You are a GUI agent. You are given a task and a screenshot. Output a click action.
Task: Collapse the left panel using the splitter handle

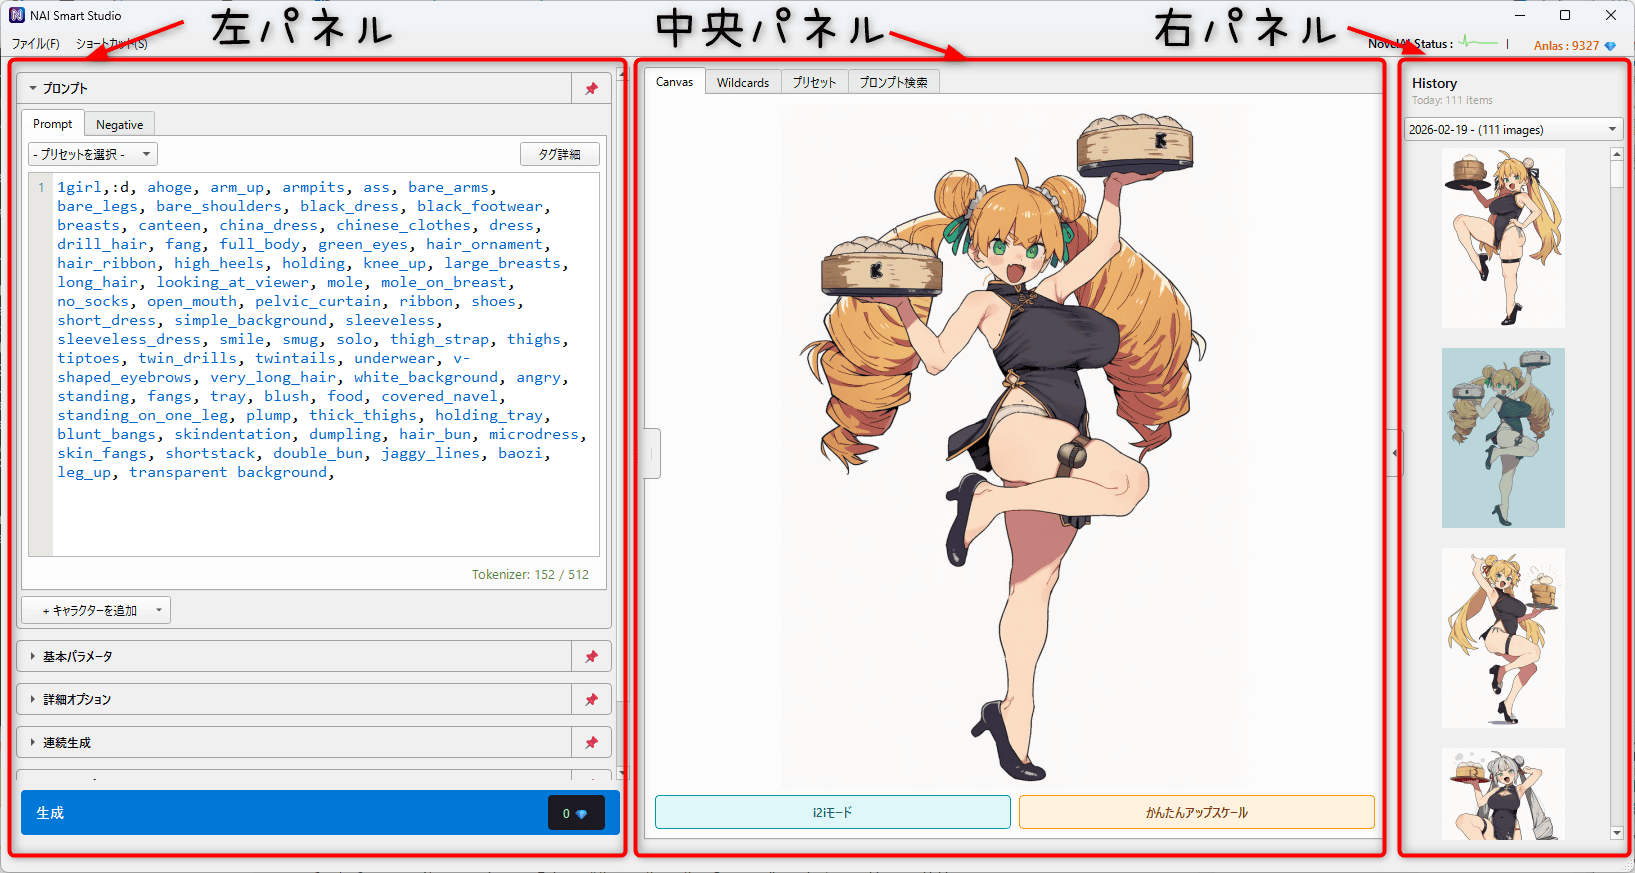tap(651, 453)
